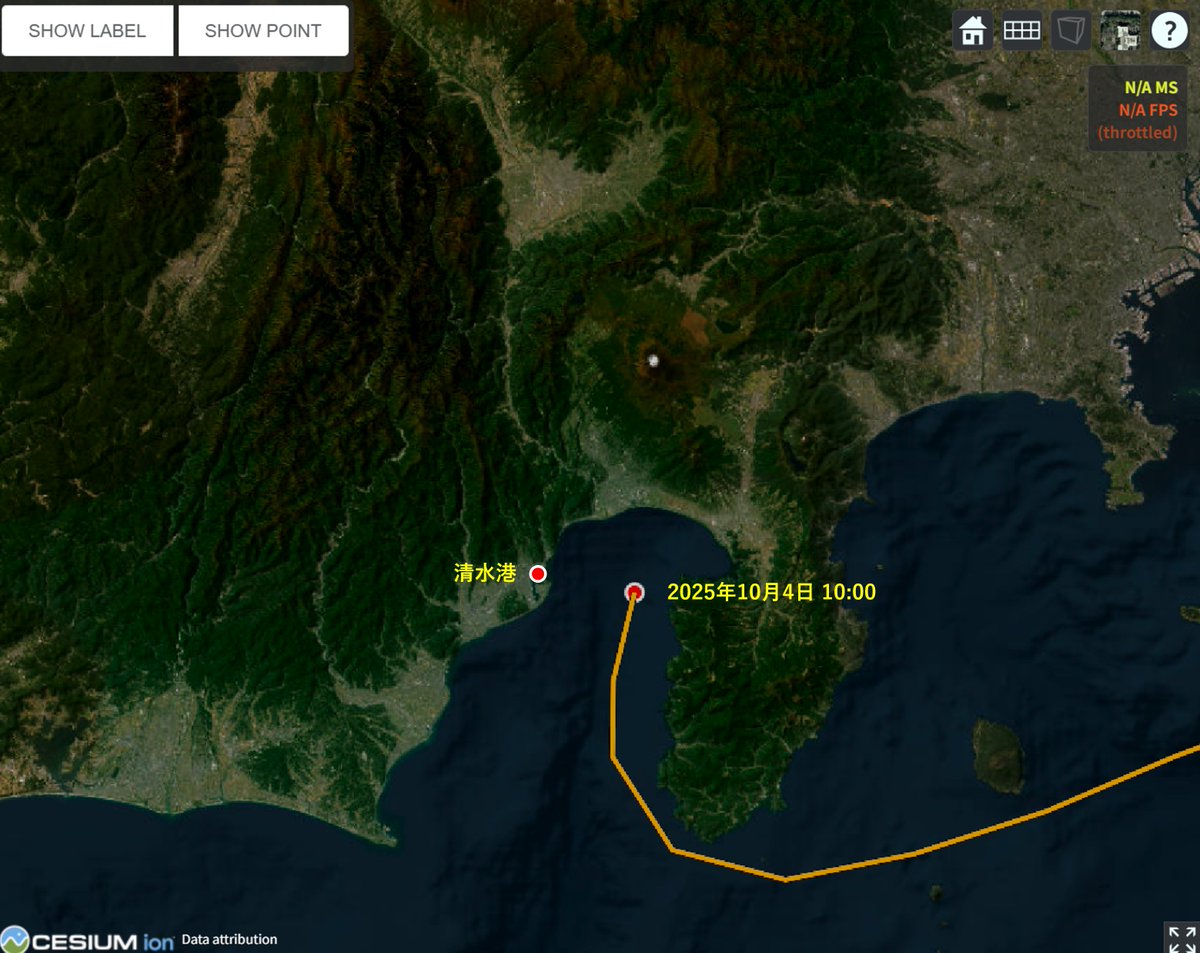Screen dimensions: 1200x953
Task: Click the 2025年10月4日 10:00 label
Action: pyautogui.click(x=771, y=592)
